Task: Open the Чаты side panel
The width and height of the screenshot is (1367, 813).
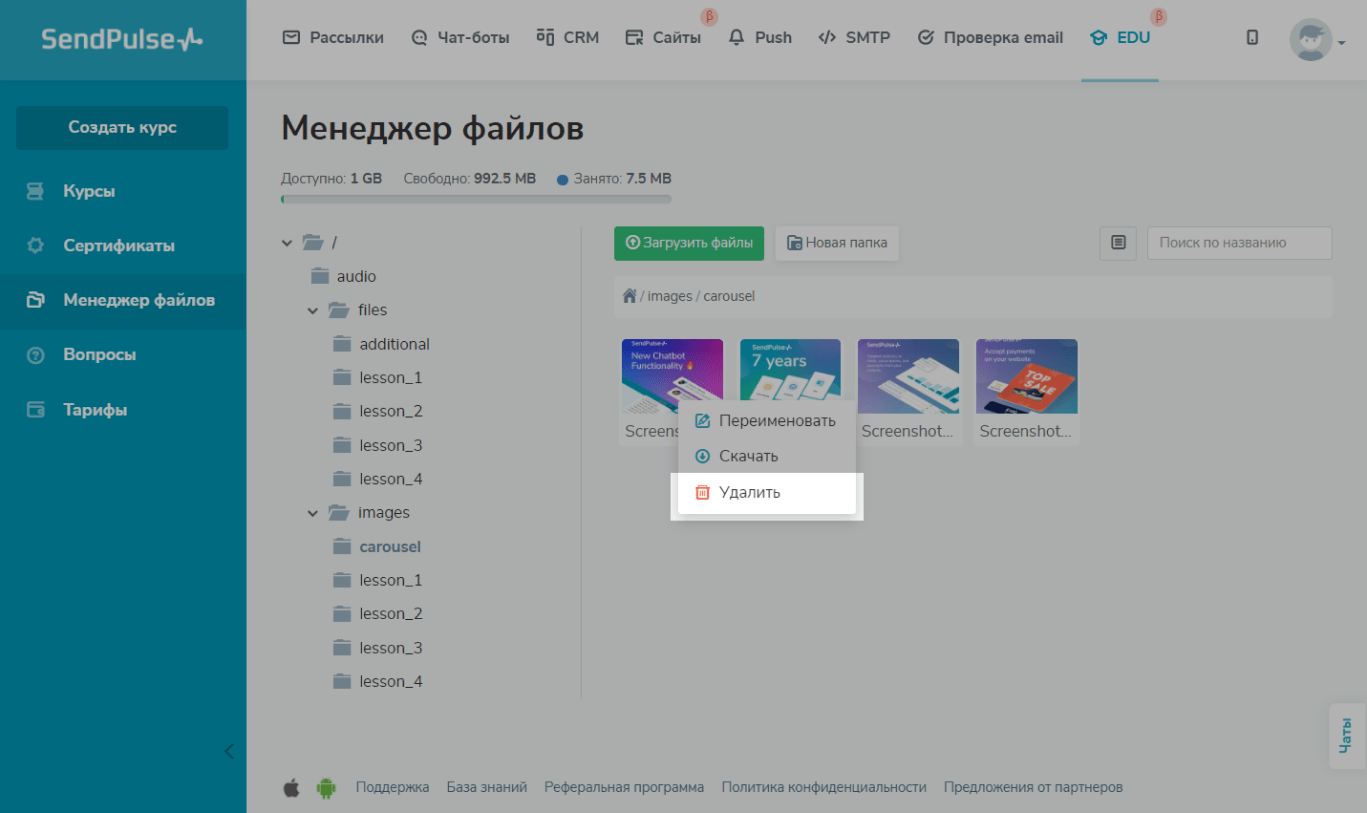Action: point(1346,736)
